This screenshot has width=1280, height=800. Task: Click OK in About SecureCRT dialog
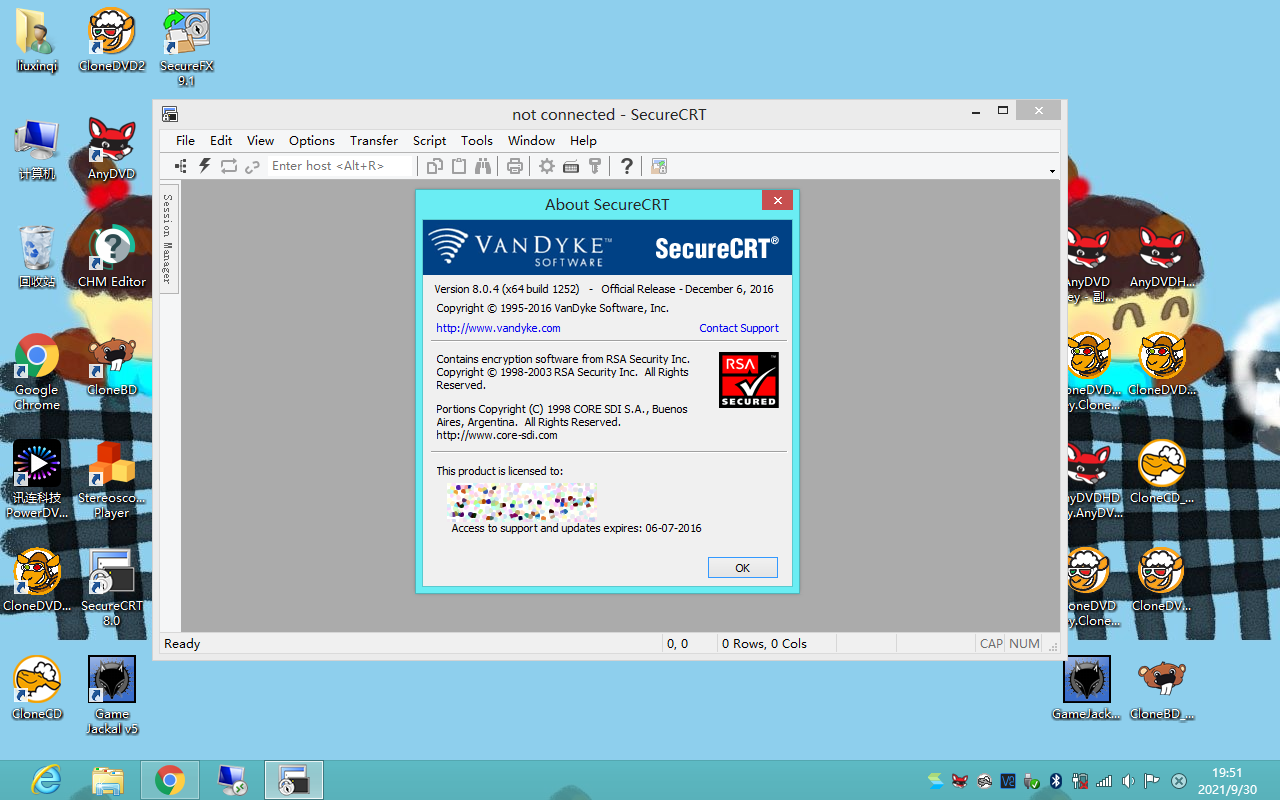742,567
